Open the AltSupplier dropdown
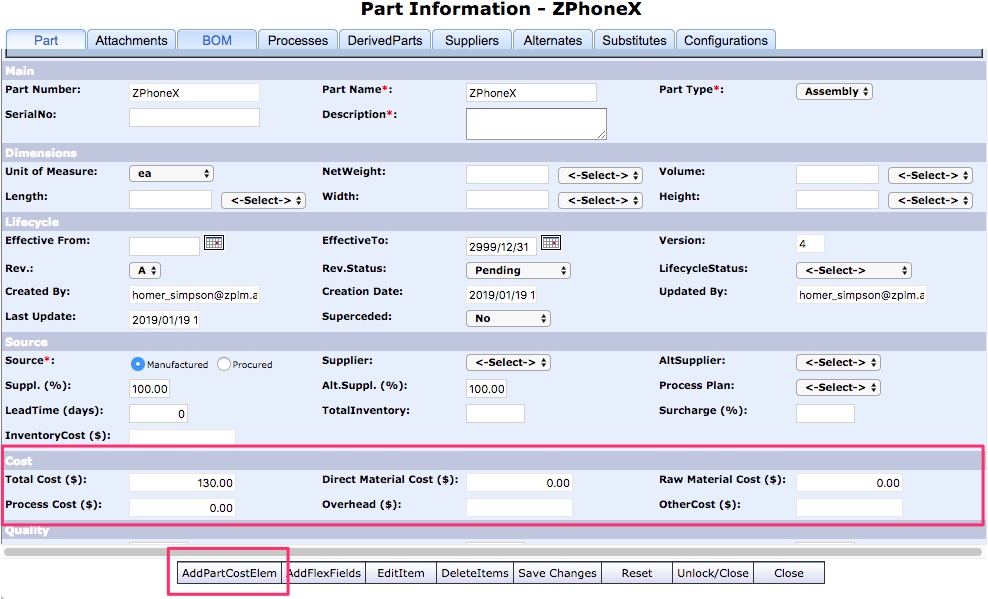Screen dimensions: 988x599 [x=839, y=362]
